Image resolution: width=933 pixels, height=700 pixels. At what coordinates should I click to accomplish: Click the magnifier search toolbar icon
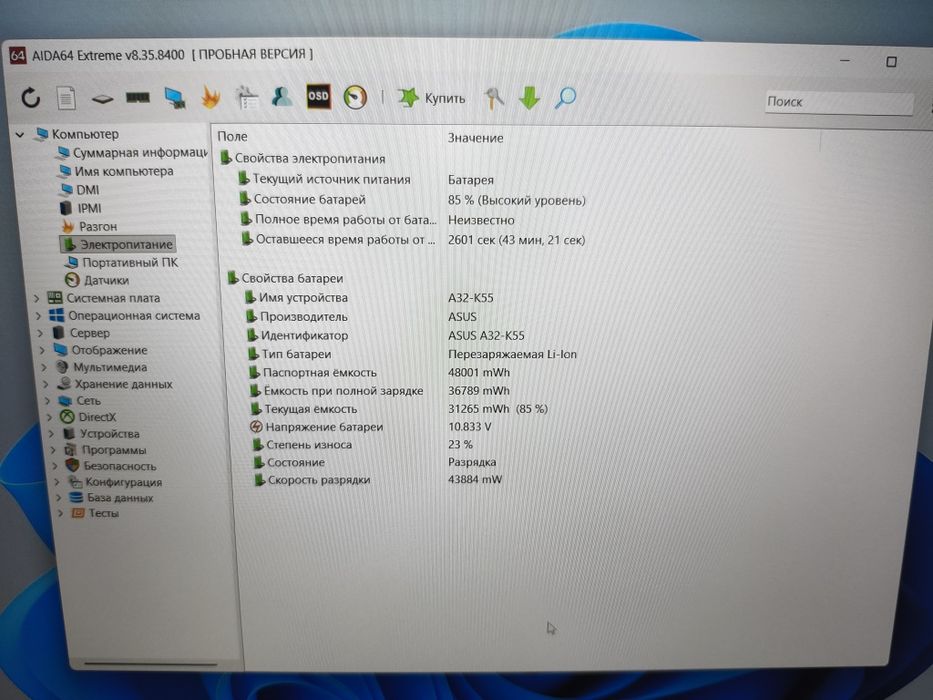tap(565, 98)
